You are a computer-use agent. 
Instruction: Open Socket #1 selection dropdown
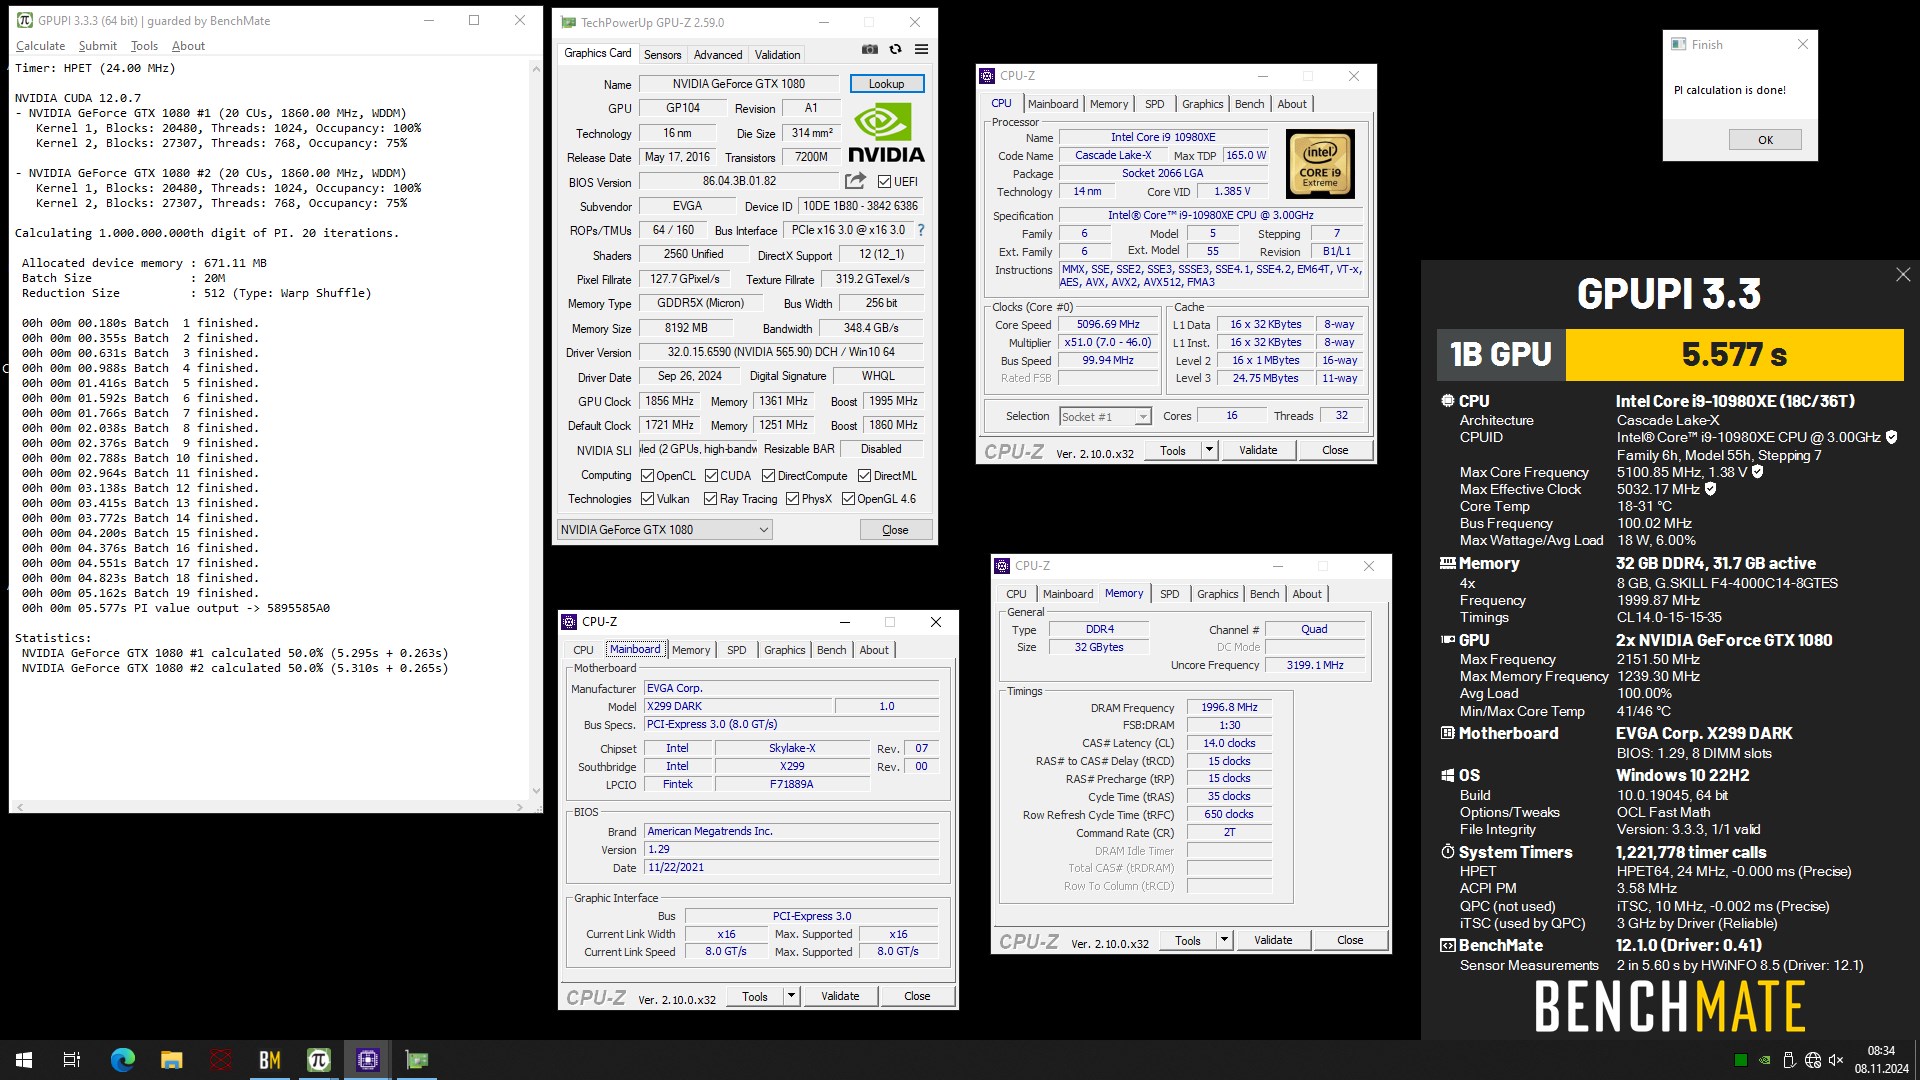tap(1105, 416)
